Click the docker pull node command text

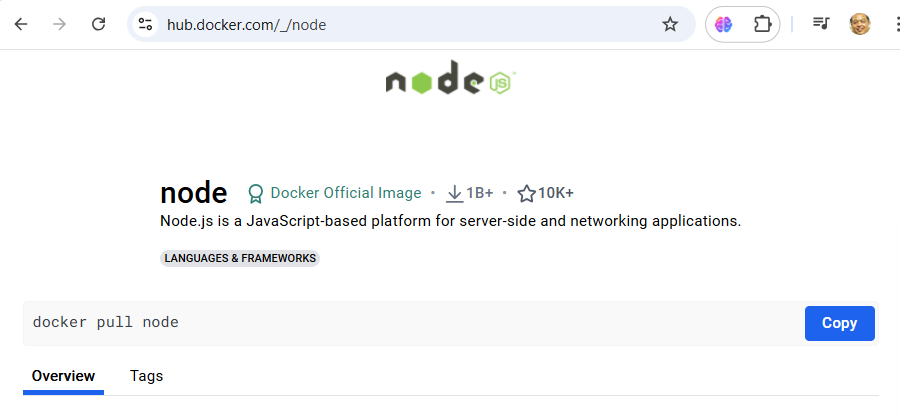coord(105,323)
